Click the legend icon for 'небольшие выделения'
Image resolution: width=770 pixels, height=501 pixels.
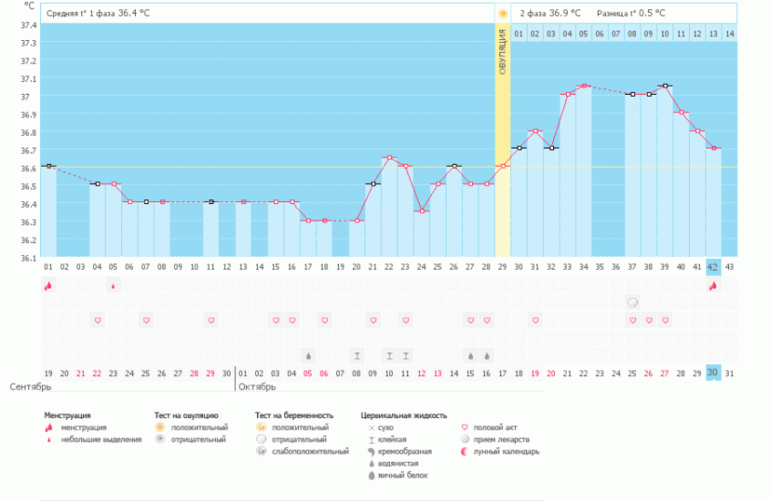49,440
